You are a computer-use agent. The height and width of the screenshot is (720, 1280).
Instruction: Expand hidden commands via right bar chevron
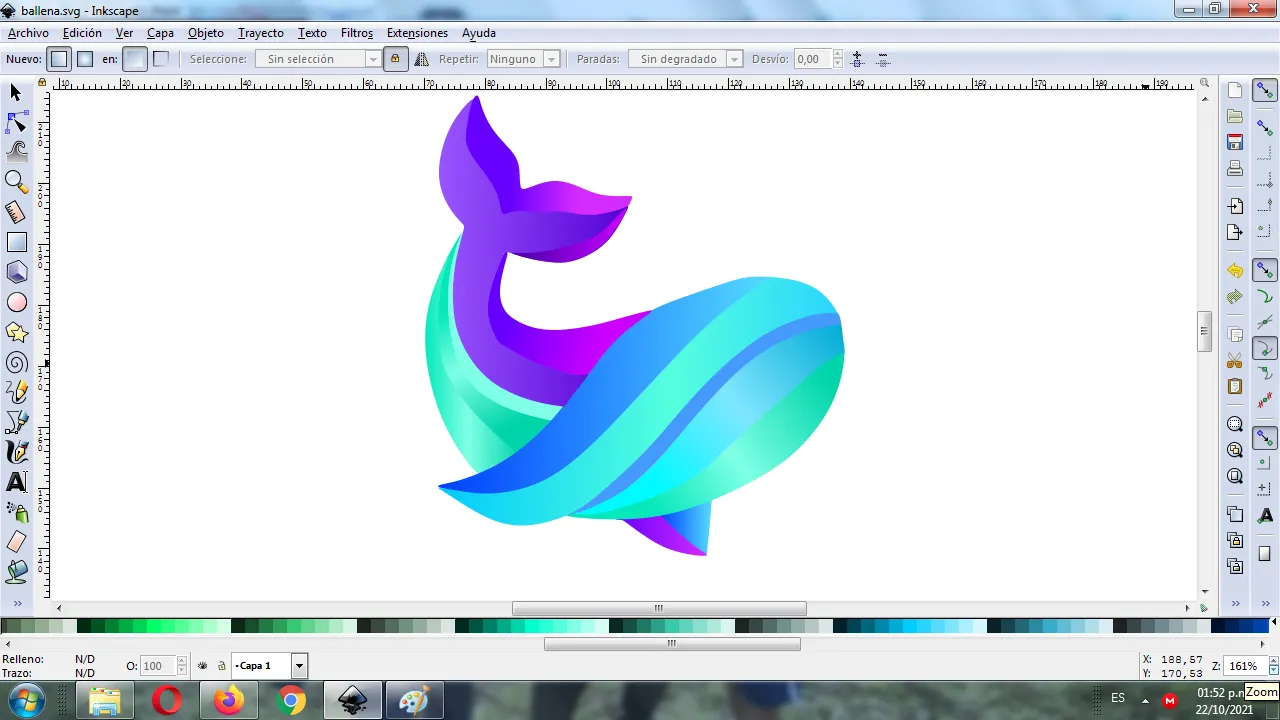pyautogui.click(x=1235, y=604)
